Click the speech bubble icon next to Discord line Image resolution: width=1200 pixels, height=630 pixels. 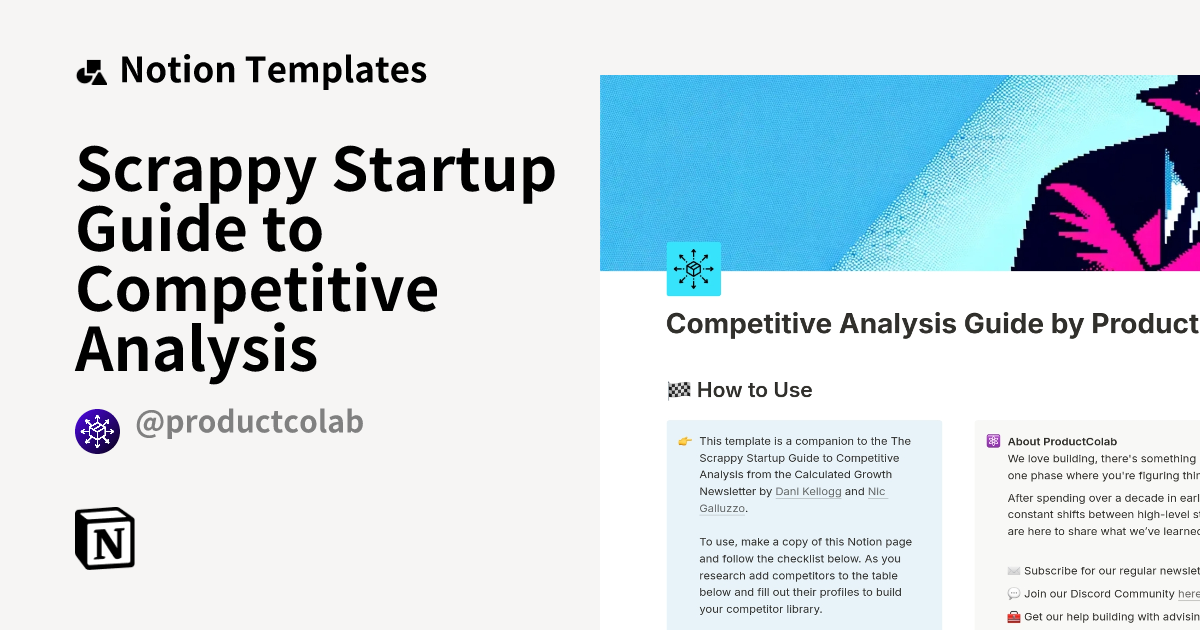1013,593
